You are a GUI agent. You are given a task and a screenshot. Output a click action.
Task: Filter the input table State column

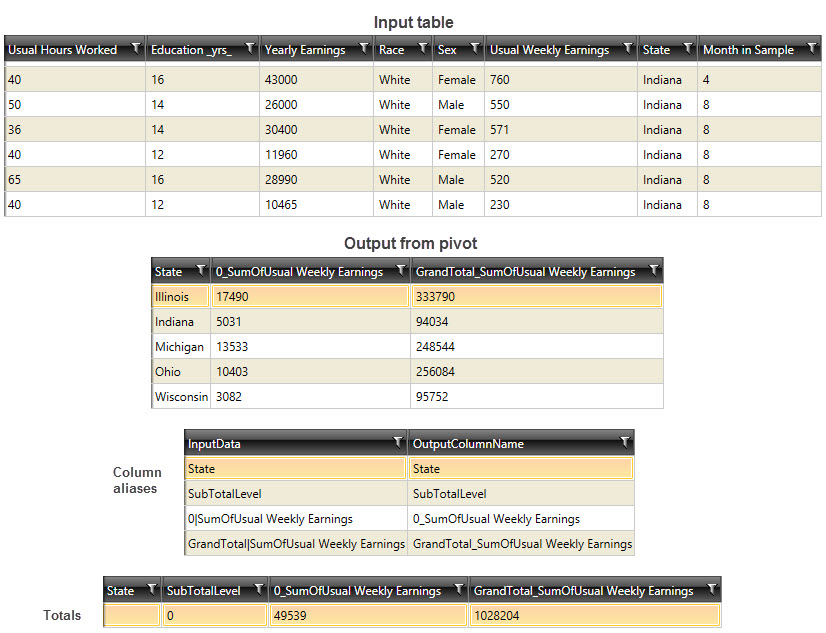(x=688, y=48)
